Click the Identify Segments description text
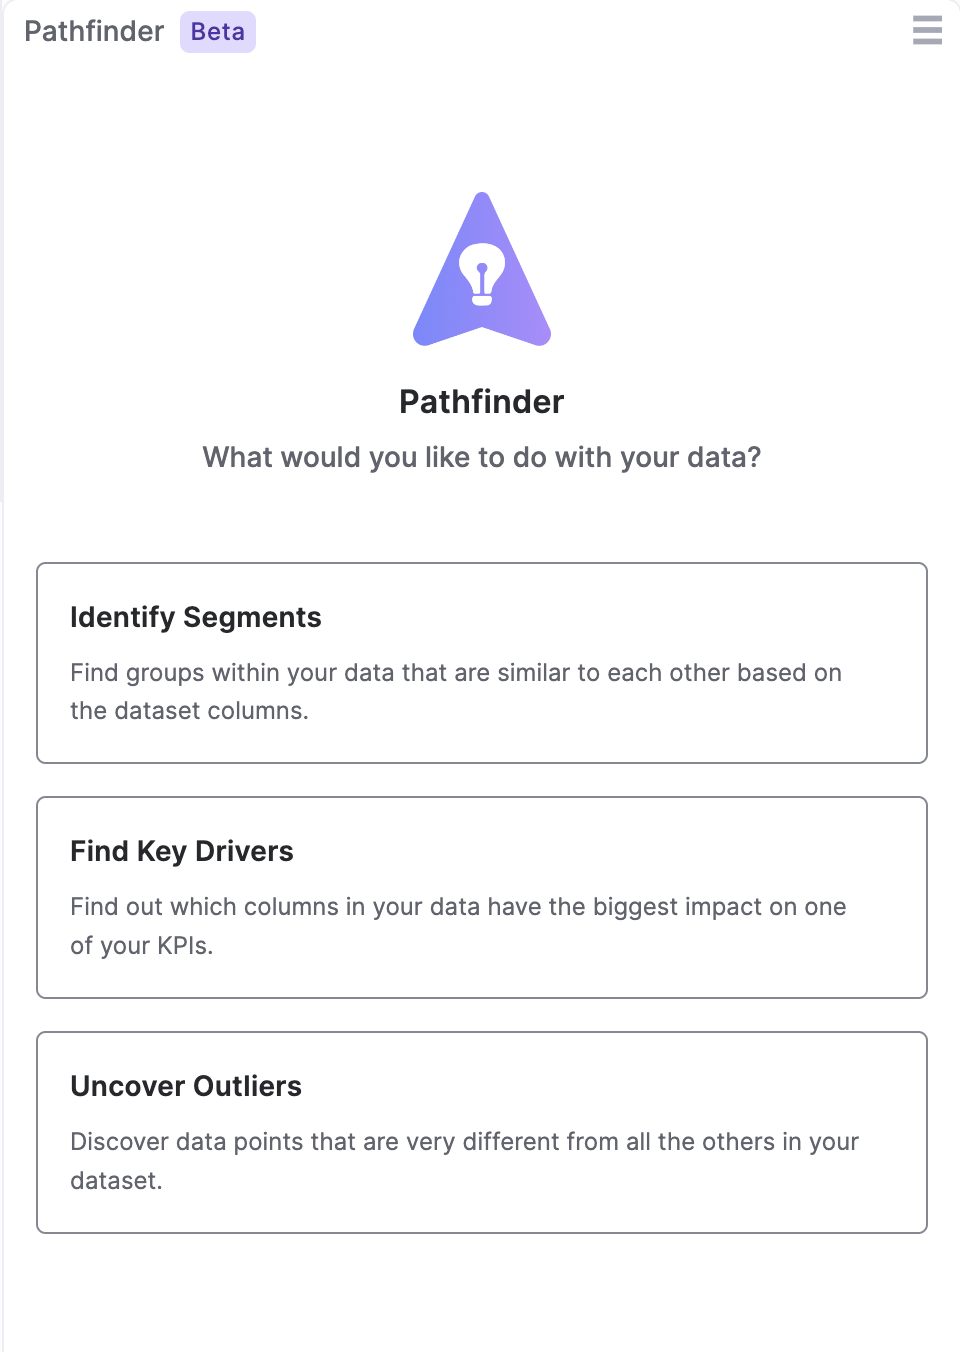 tap(455, 691)
